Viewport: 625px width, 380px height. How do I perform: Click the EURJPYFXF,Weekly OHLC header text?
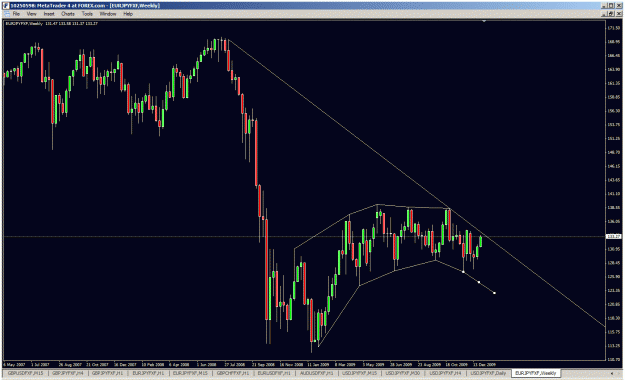[x=52, y=24]
